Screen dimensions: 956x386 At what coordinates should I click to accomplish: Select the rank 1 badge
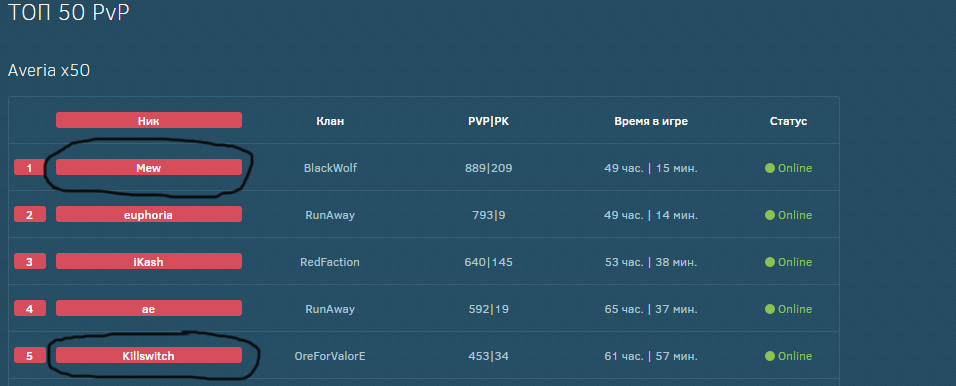pyautogui.click(x=30, y=168)
